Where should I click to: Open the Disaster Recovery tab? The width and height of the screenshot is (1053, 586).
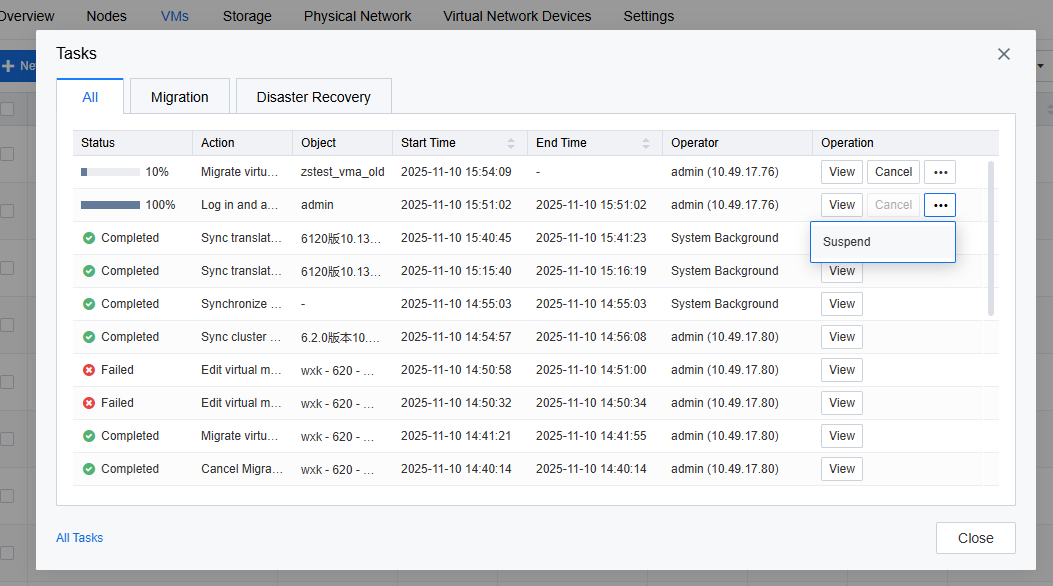click(x=314, y=97)
